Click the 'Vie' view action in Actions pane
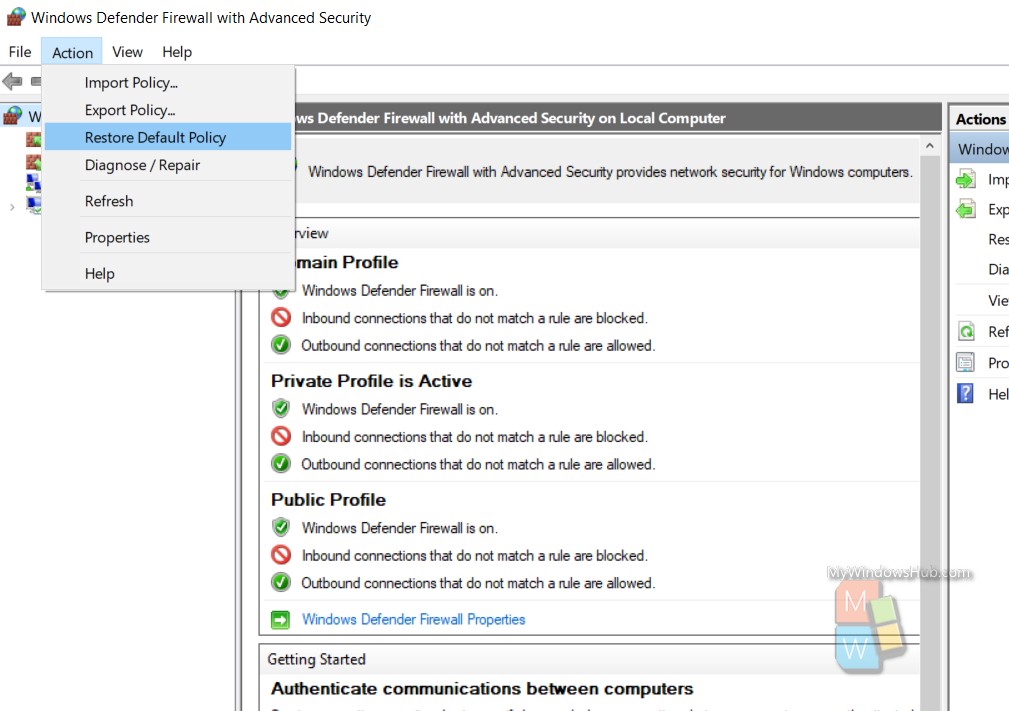 [998, 300]
